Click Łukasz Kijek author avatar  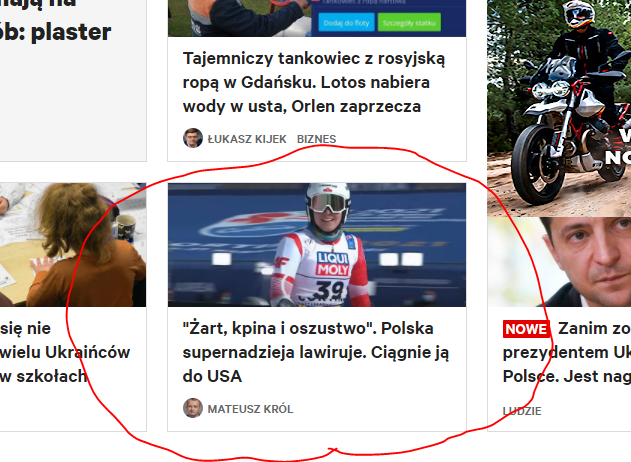pyautogui.click(x=193, y=138)
